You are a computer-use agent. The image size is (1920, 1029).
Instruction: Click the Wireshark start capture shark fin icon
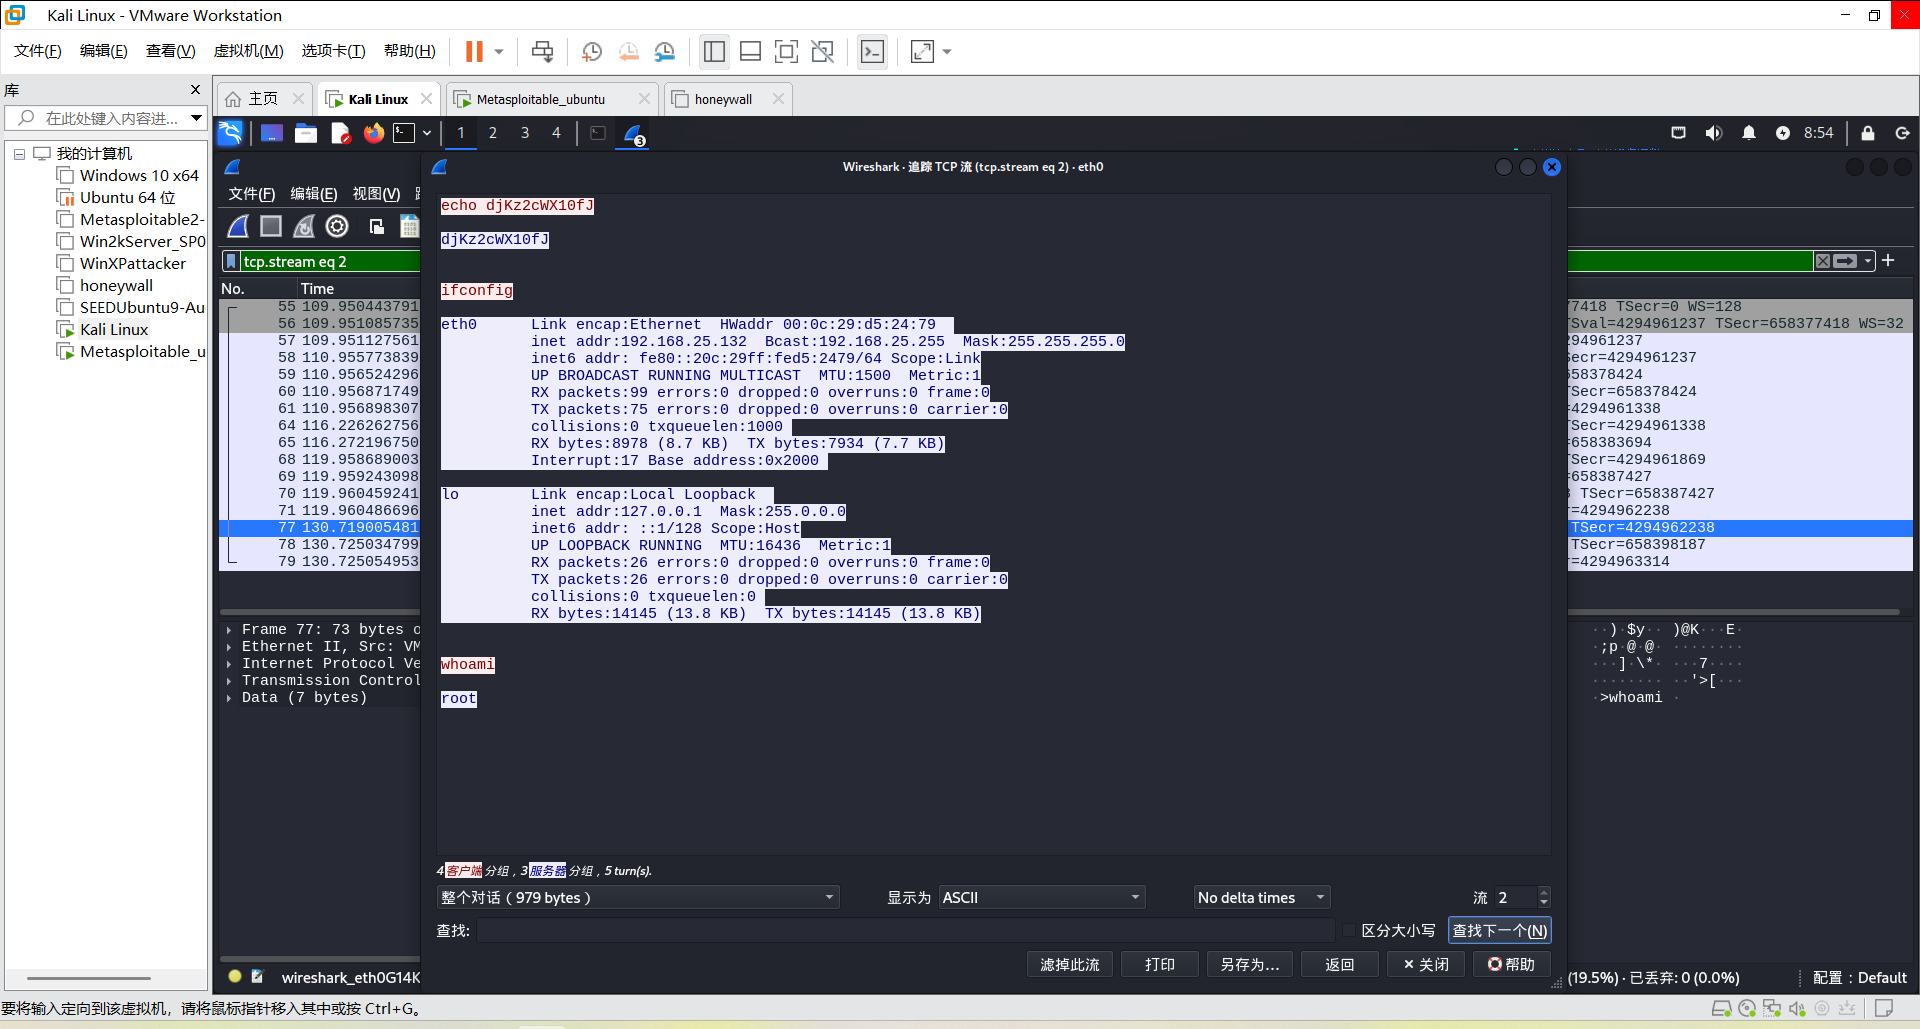(238, 227)
